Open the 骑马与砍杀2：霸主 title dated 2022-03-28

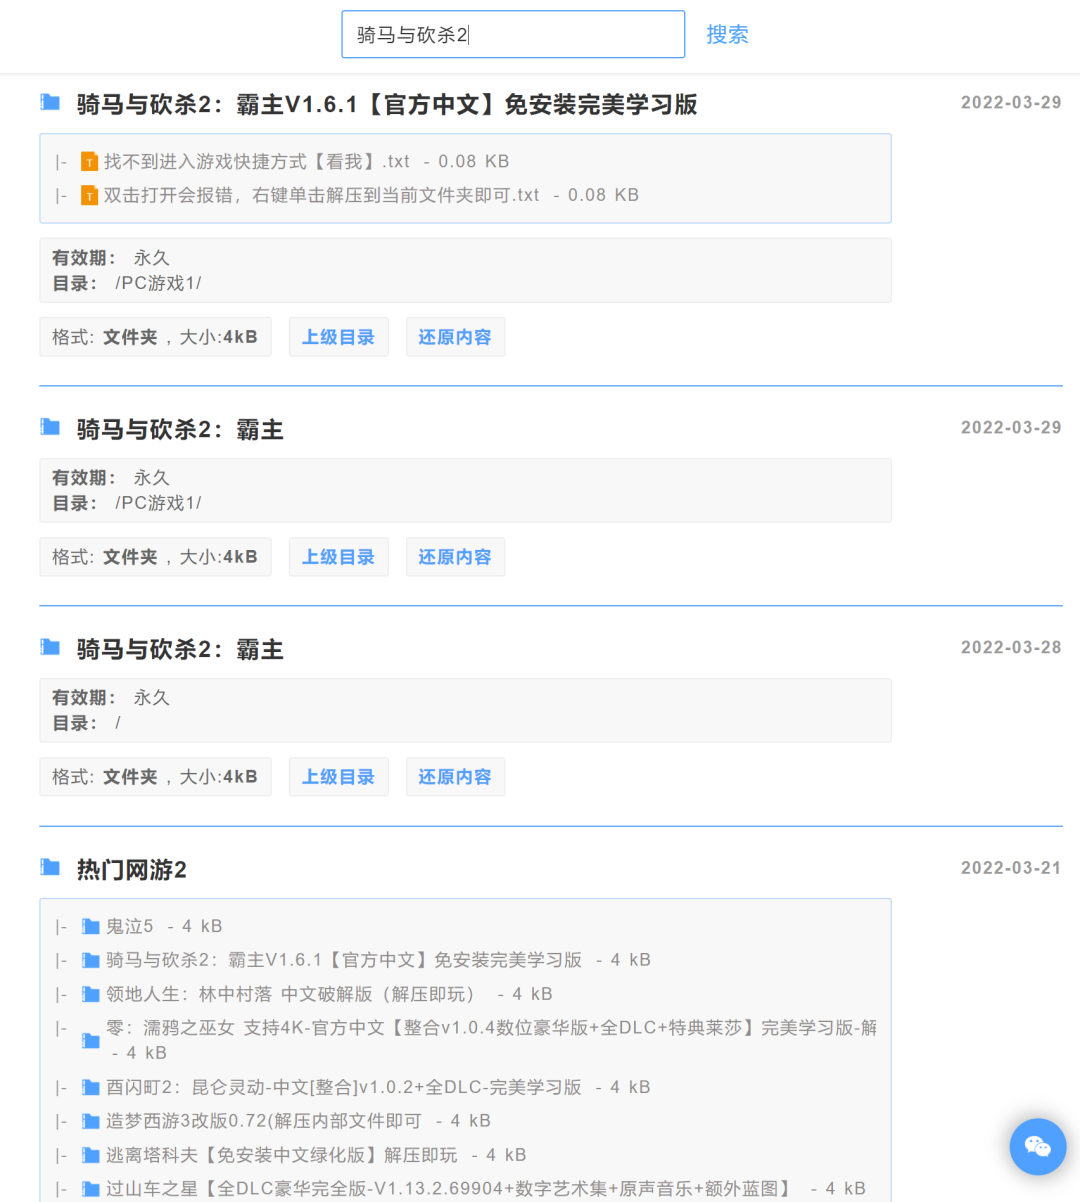[180, 650]
